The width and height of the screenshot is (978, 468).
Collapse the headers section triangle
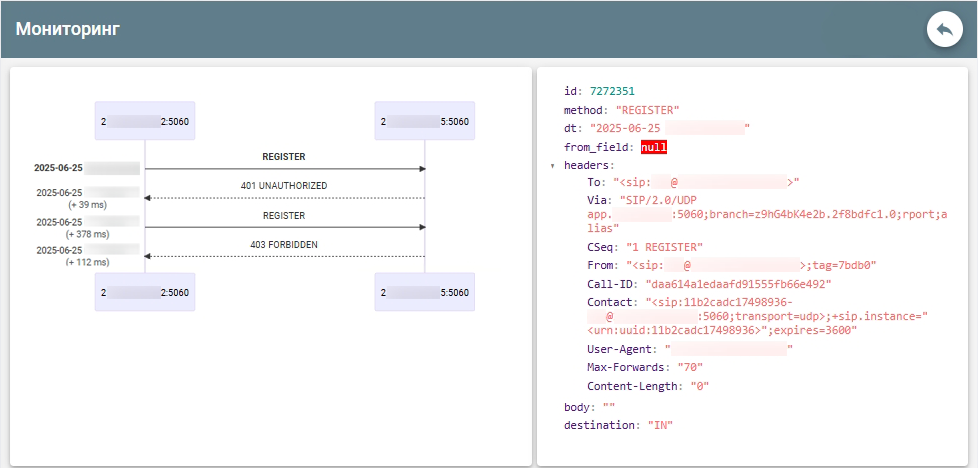553,165
